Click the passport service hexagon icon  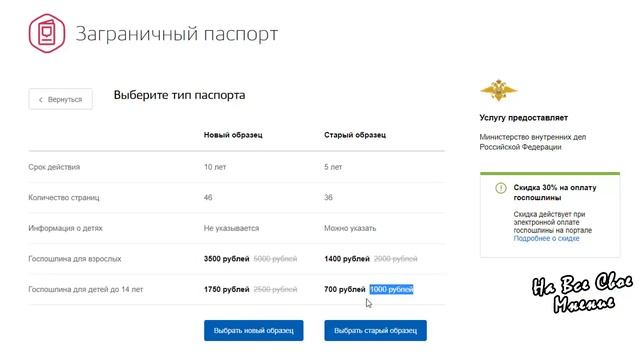(x=47, y=33)
